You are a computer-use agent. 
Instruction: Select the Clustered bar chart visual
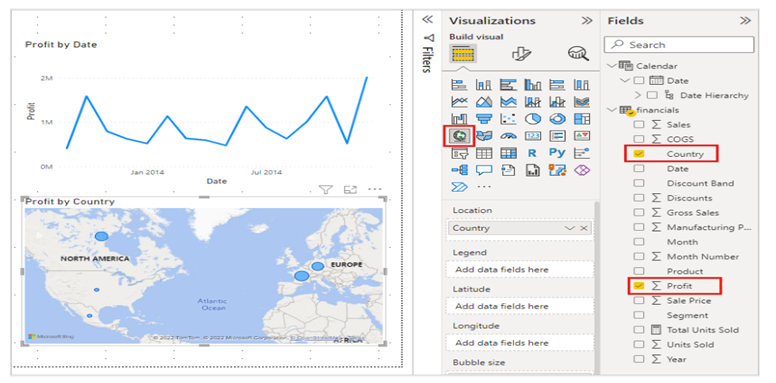click(x=508, y=85)
